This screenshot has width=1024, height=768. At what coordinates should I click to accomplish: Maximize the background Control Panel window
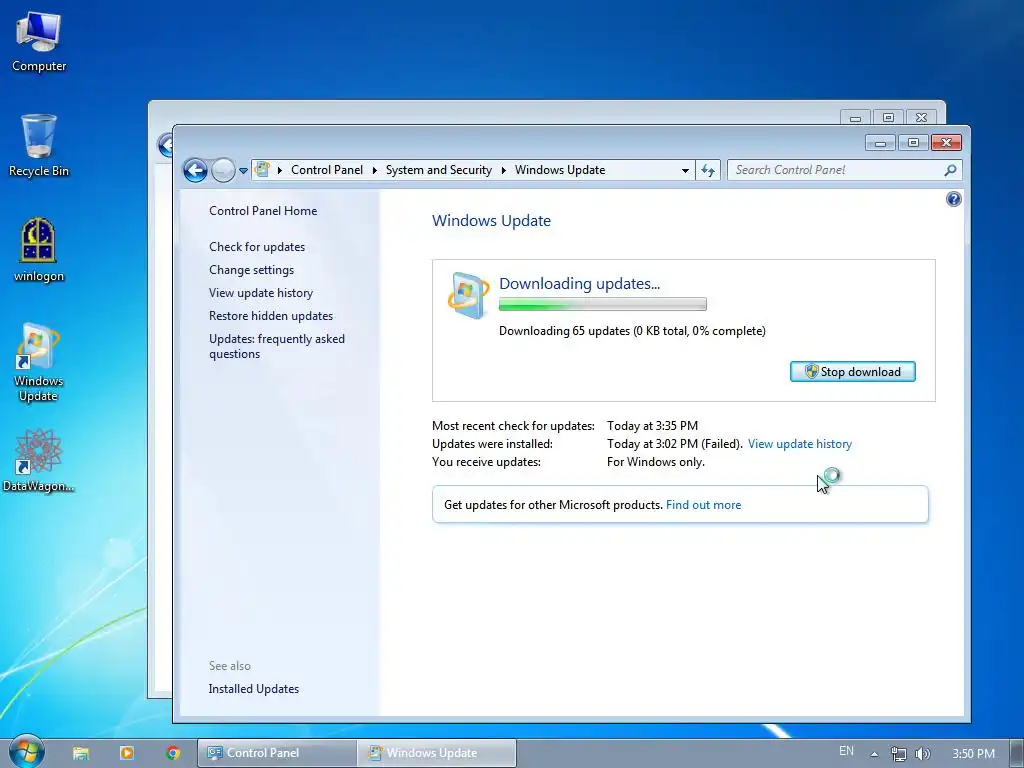888,118
